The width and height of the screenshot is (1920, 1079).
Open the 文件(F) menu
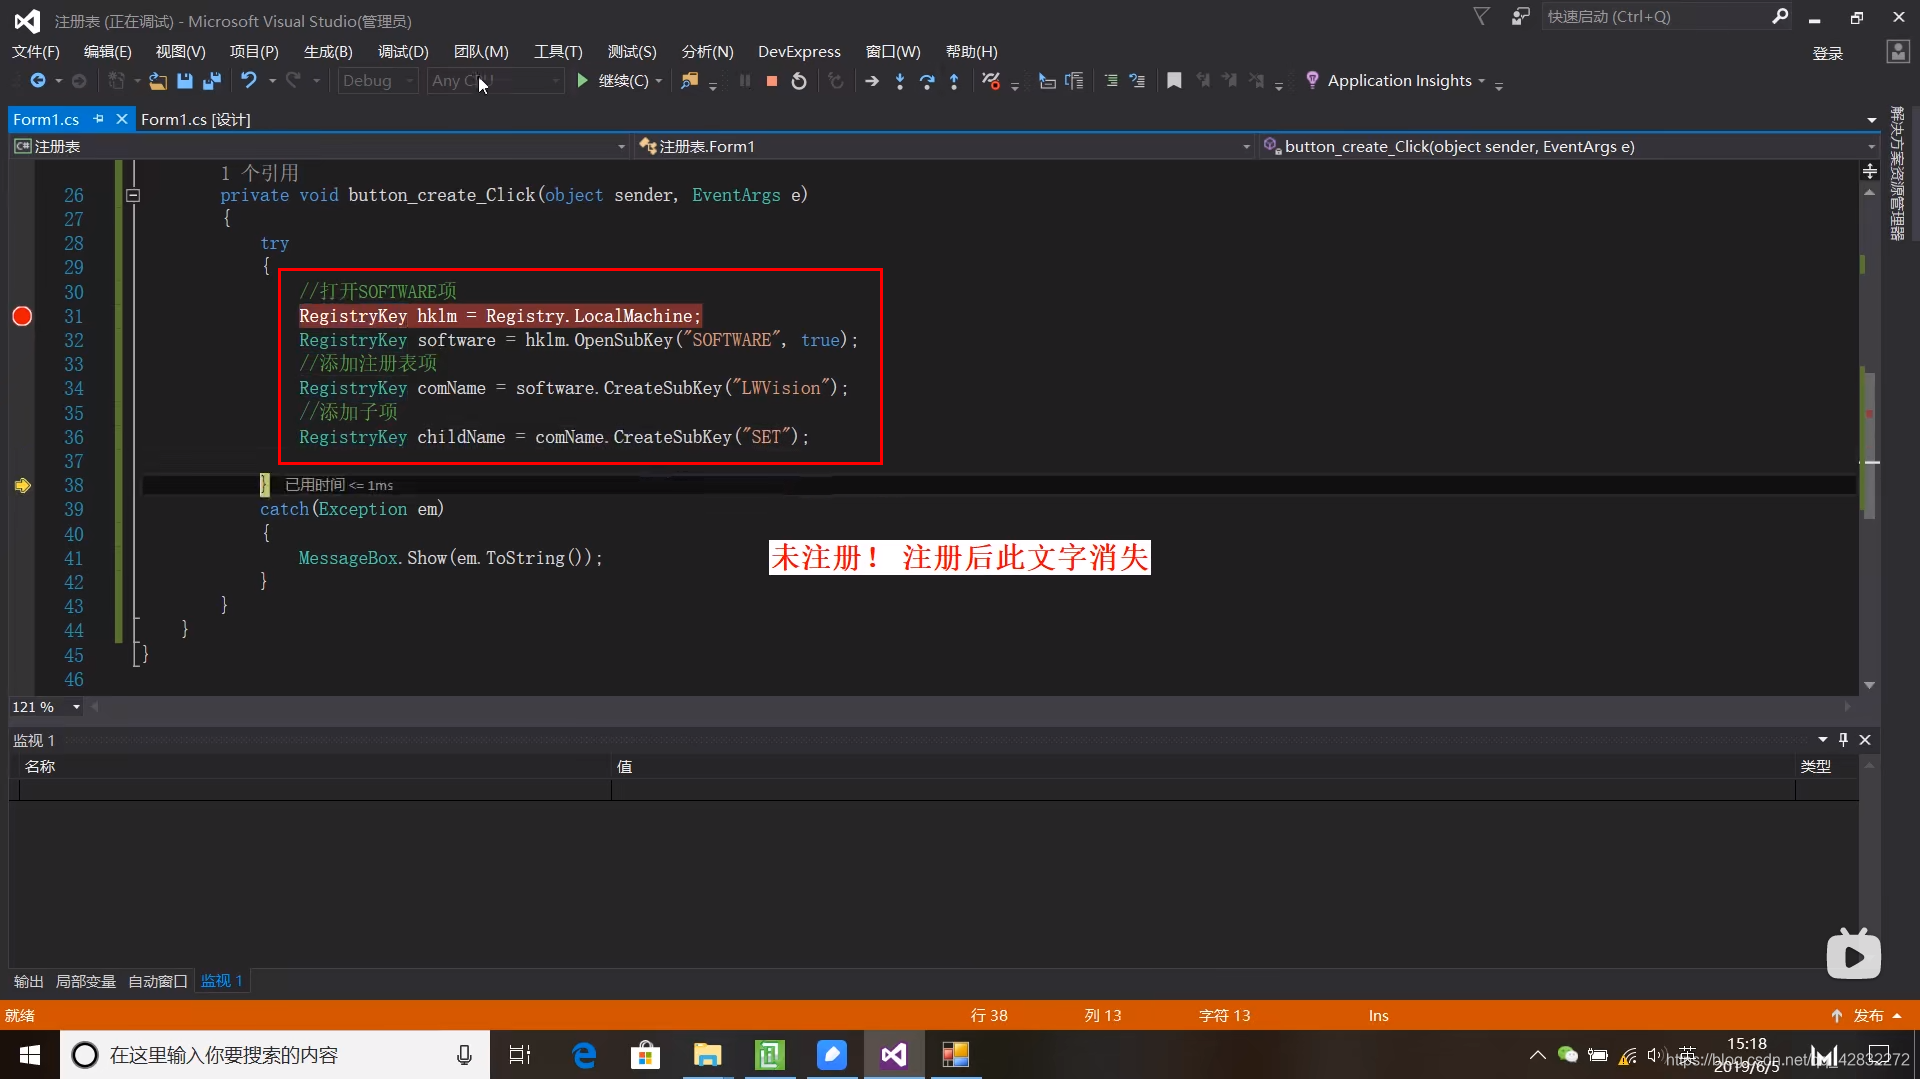(36, 52)
